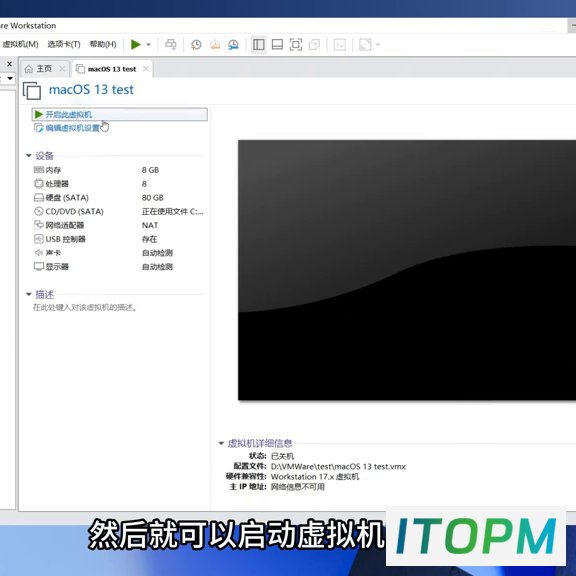Click the description text field
Screen dimensions: 576x576
point(85,307)
